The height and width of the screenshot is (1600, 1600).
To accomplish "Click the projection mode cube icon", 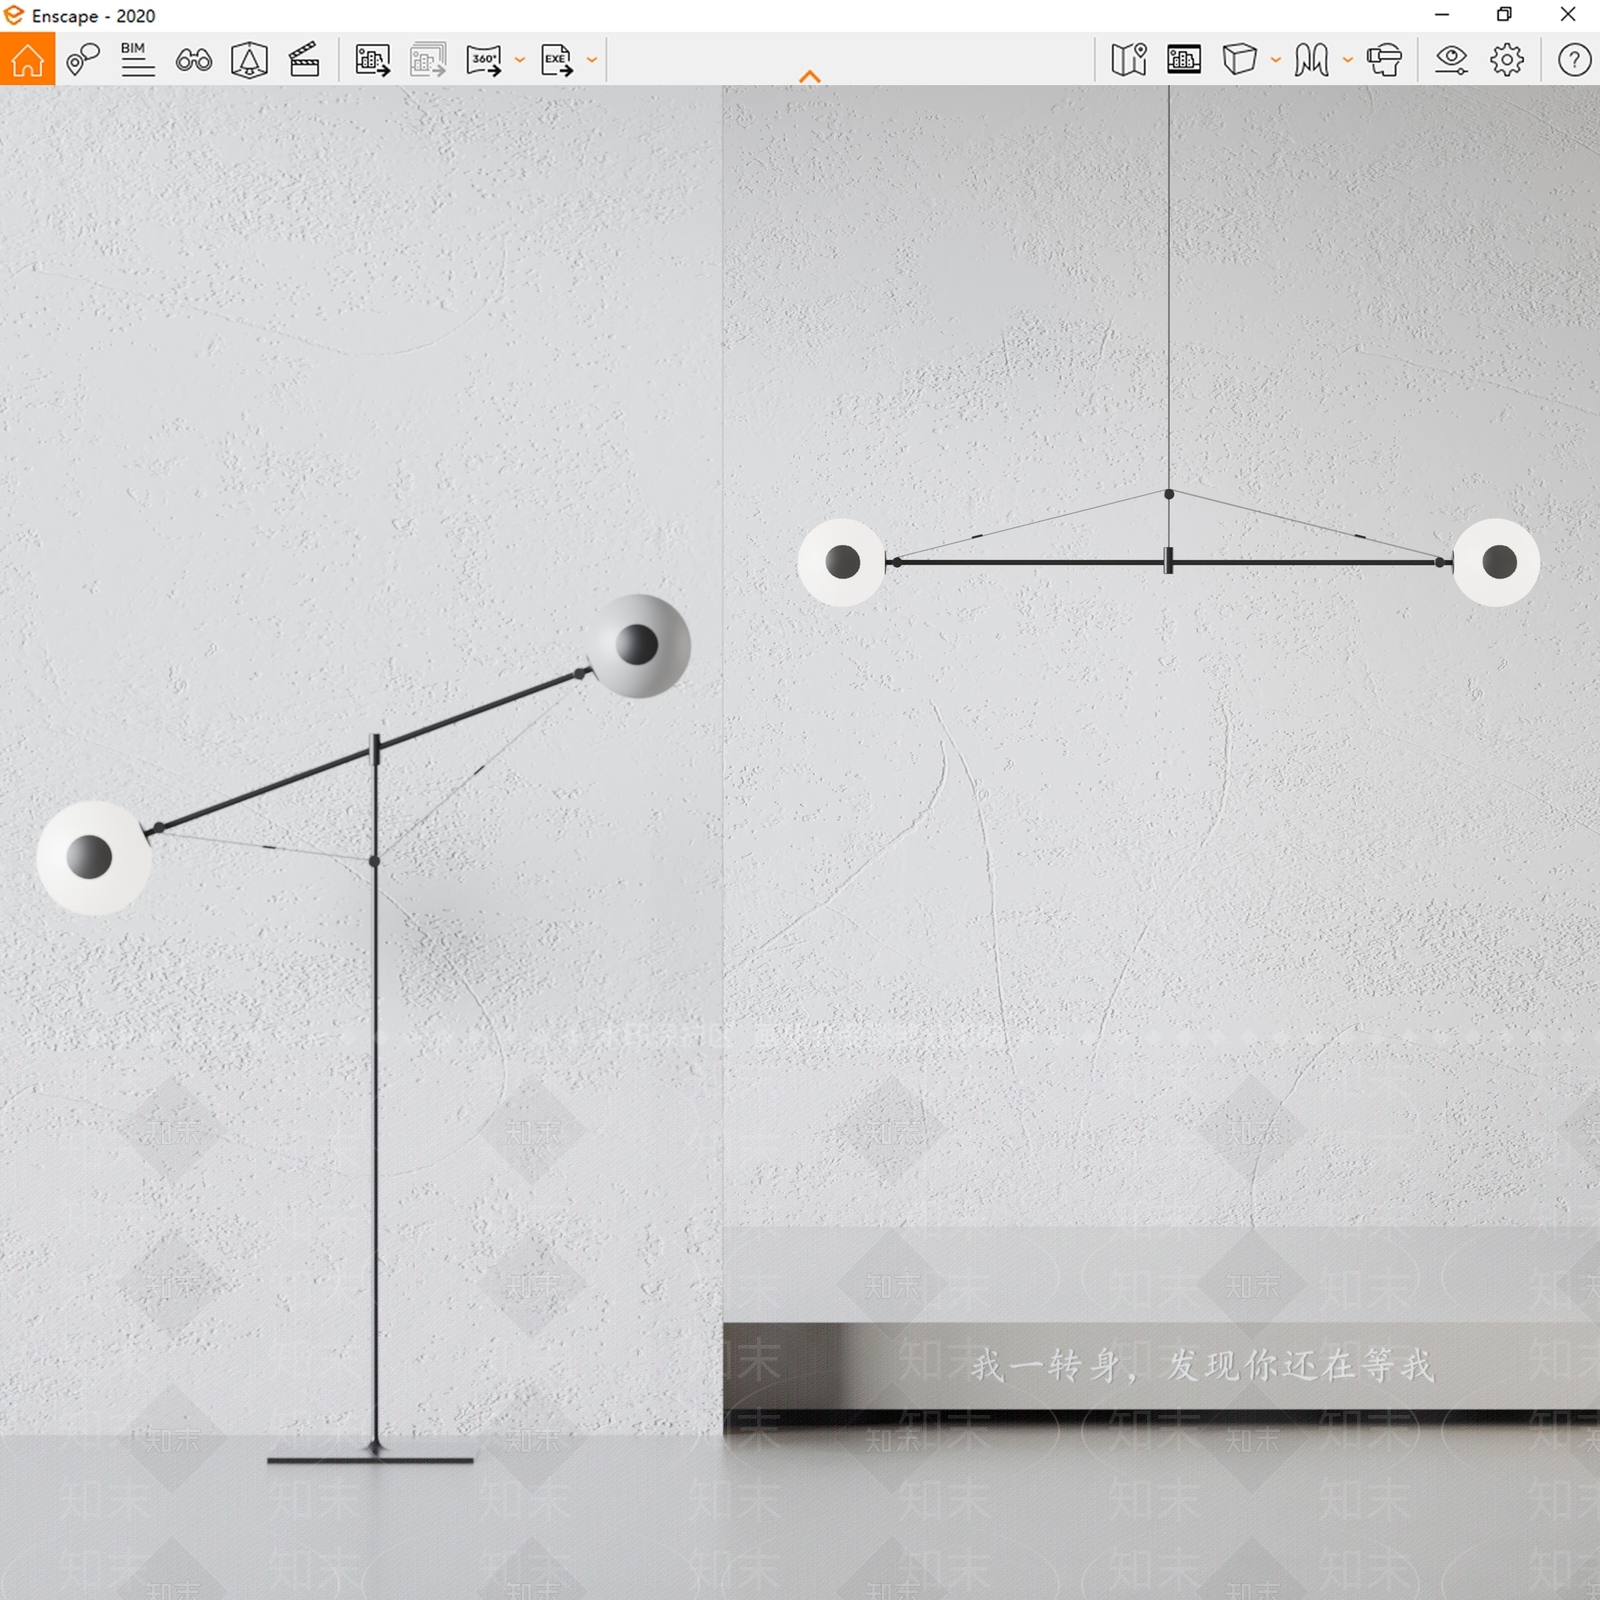I will pos(1239,60).
